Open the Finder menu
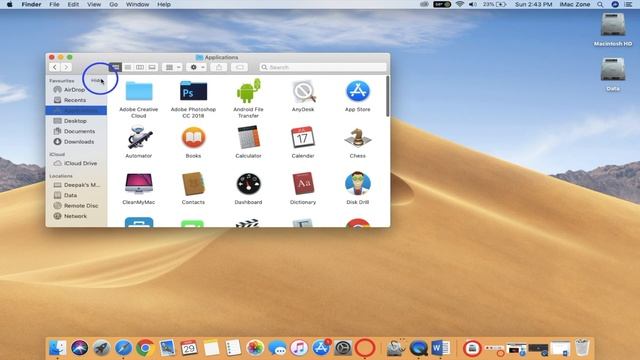 click(x=31, y=4)
